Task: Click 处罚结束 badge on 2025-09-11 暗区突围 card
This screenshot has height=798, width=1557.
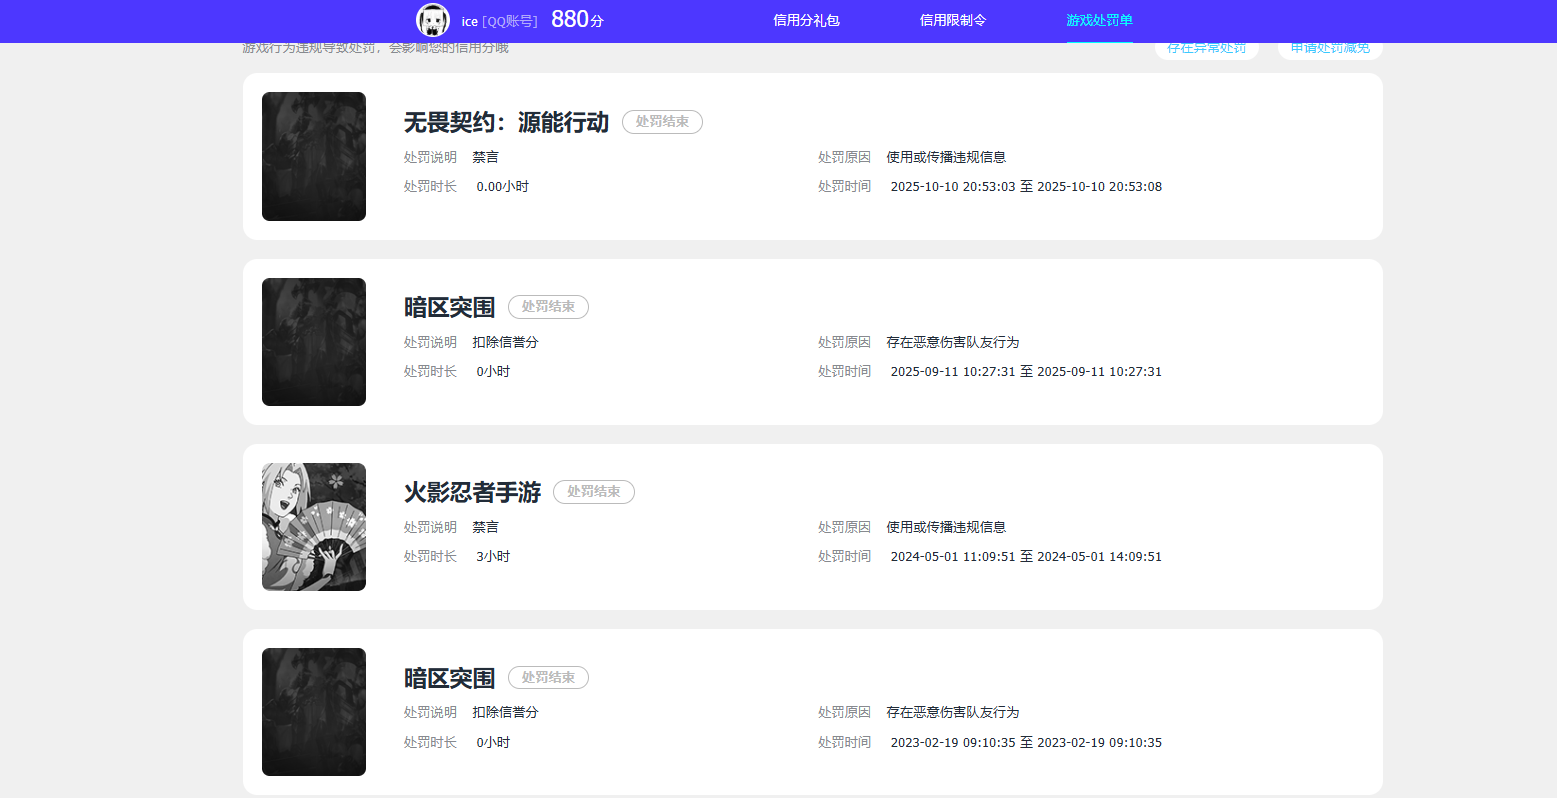Action: [x=548, y=307]
